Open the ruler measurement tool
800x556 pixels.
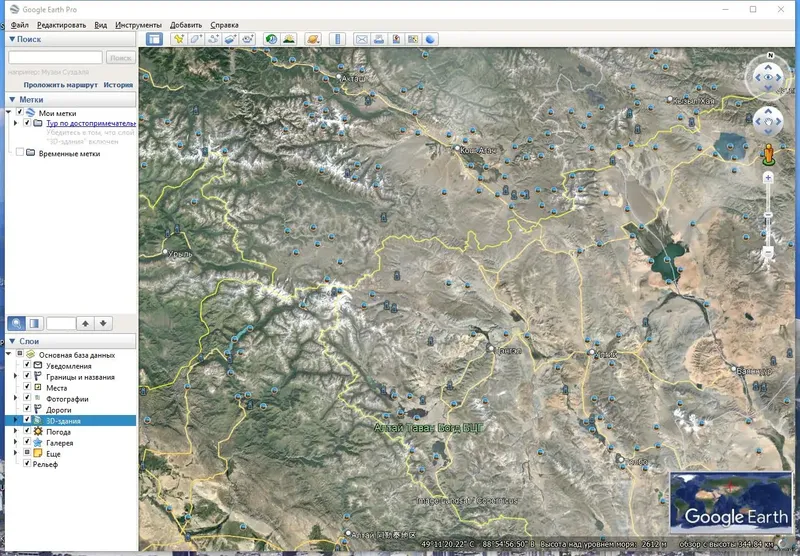pyautogui.click(x=337, y=39)
